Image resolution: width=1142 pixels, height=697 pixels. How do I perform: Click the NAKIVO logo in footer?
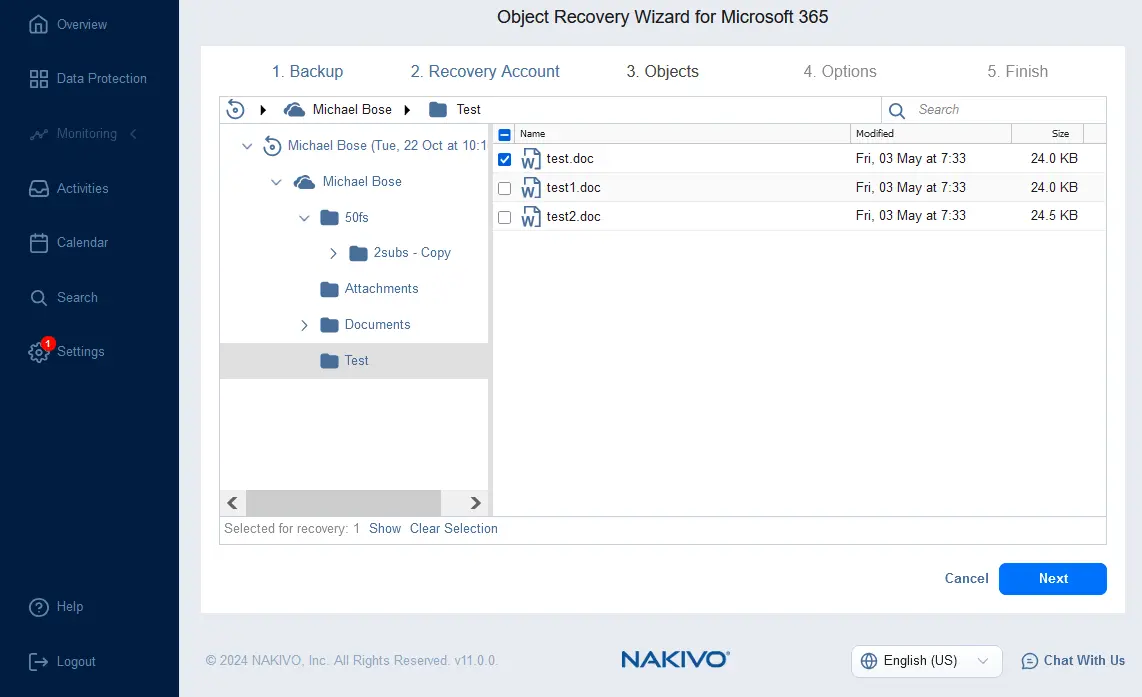[x=675, y=660]
